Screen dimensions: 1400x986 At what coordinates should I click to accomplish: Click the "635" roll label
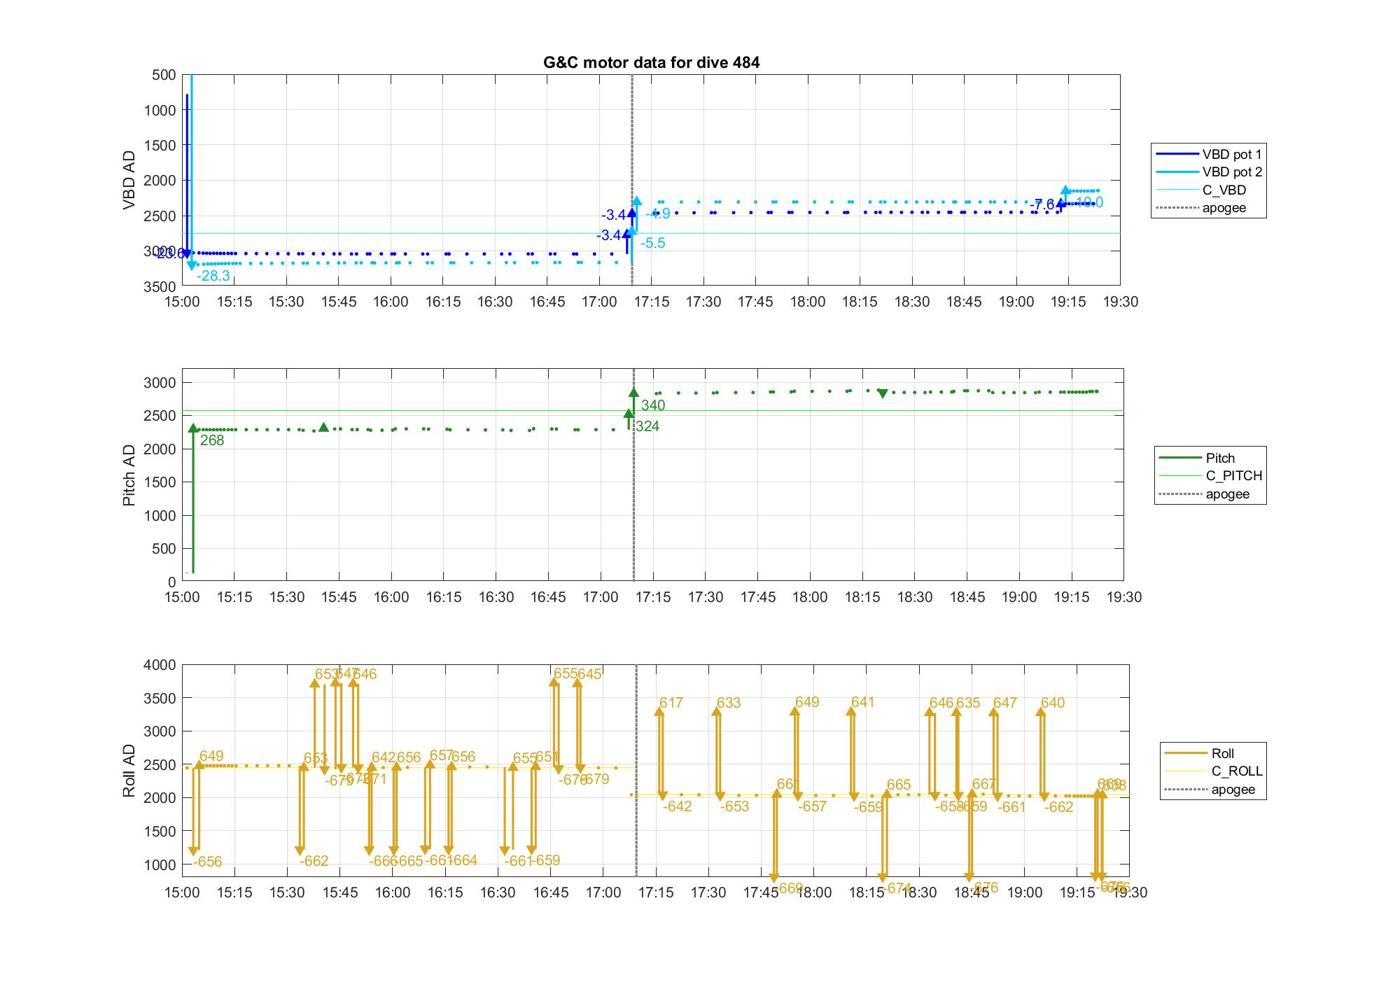point(968,703)
